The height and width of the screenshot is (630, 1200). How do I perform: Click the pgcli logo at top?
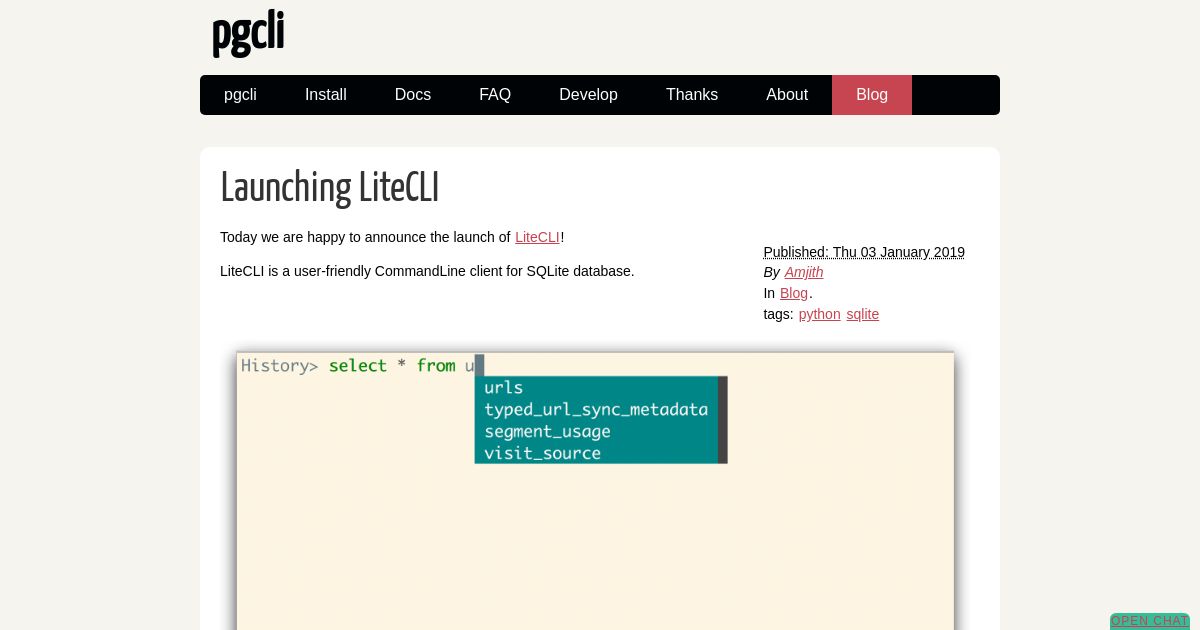[248, 34]
